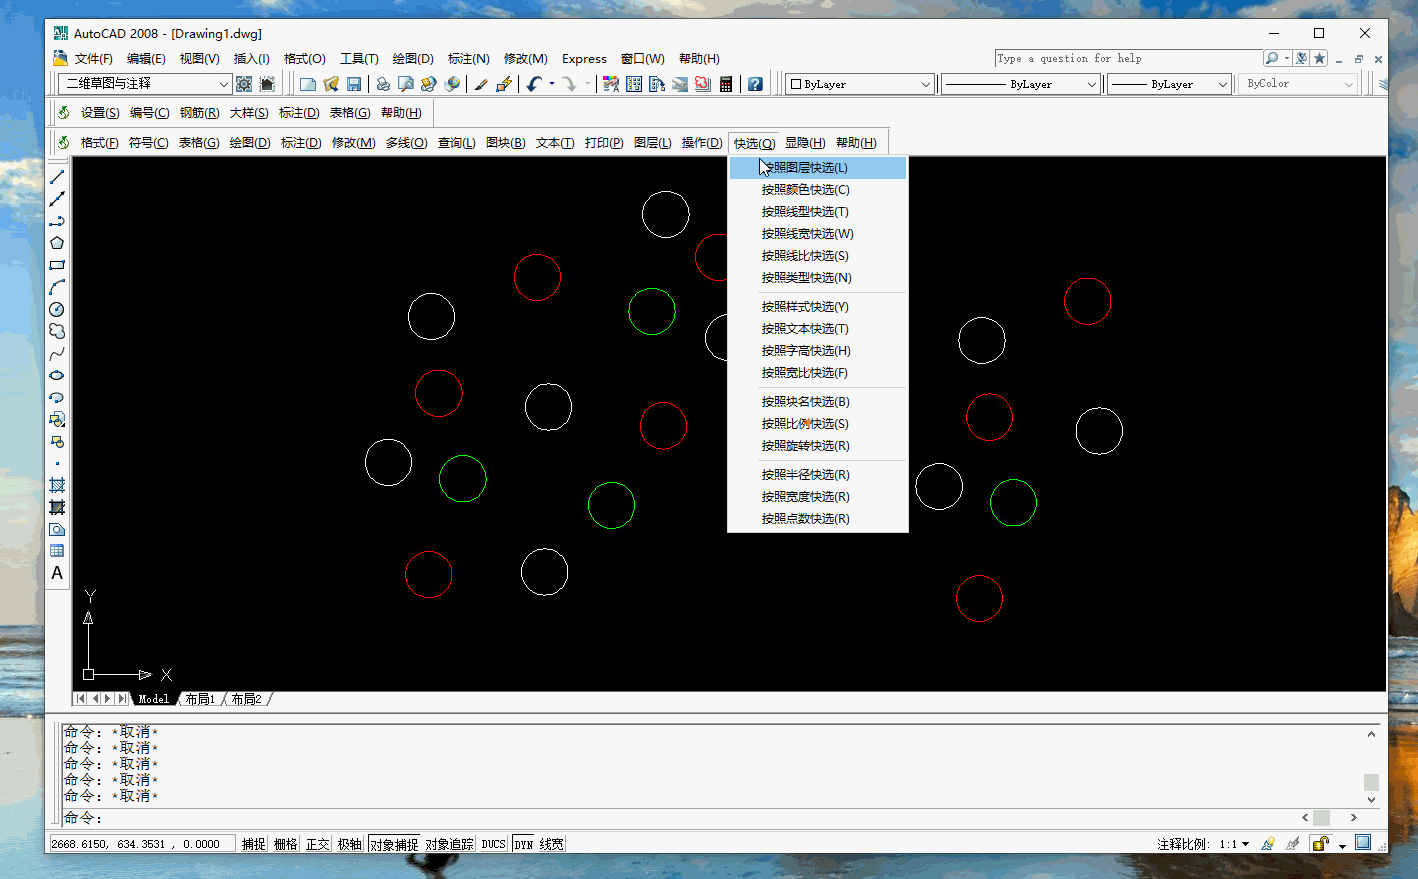Image resolution: width=1418 pixels, height=879 pixels.
Task: Select the Table tool
Action: [x=57, y=551]
